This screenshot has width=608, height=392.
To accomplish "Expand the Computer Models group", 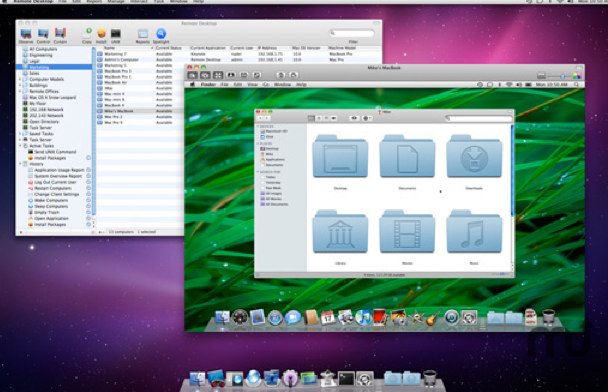I will [20, 79].
